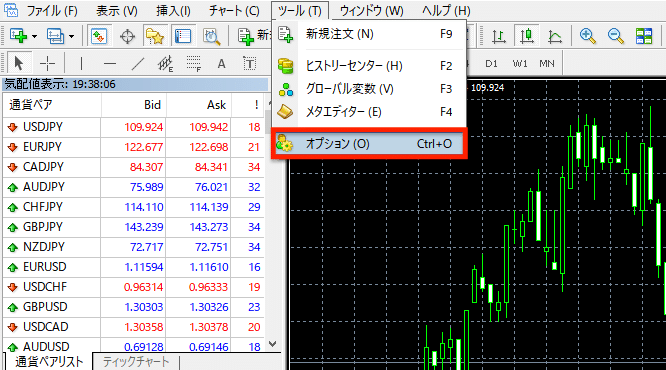Switch to the ティックチャート tab
666x370 pixels.
pyautogui.click(x=136, y=362)
